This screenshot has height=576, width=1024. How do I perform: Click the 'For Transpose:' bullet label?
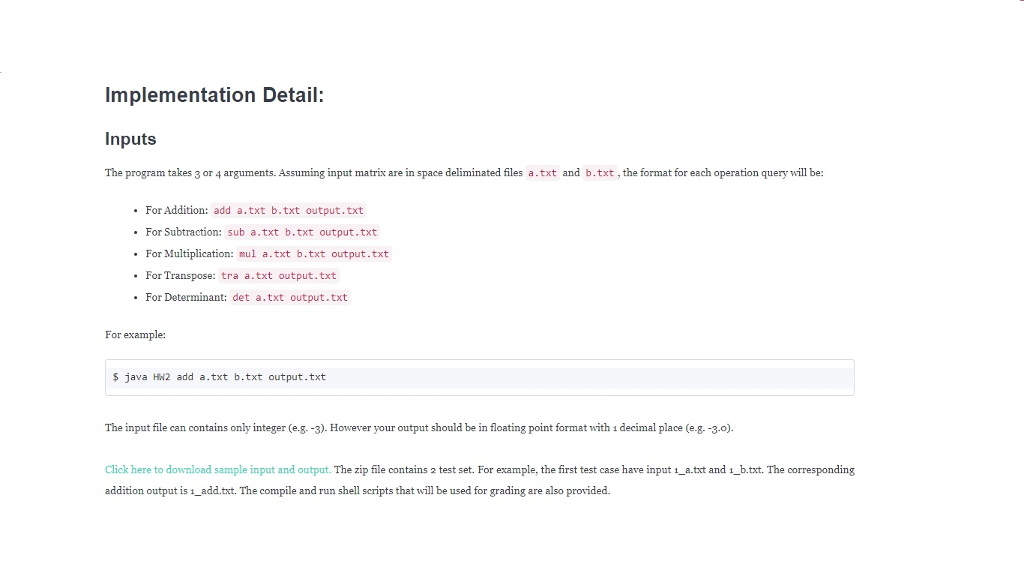180,276
